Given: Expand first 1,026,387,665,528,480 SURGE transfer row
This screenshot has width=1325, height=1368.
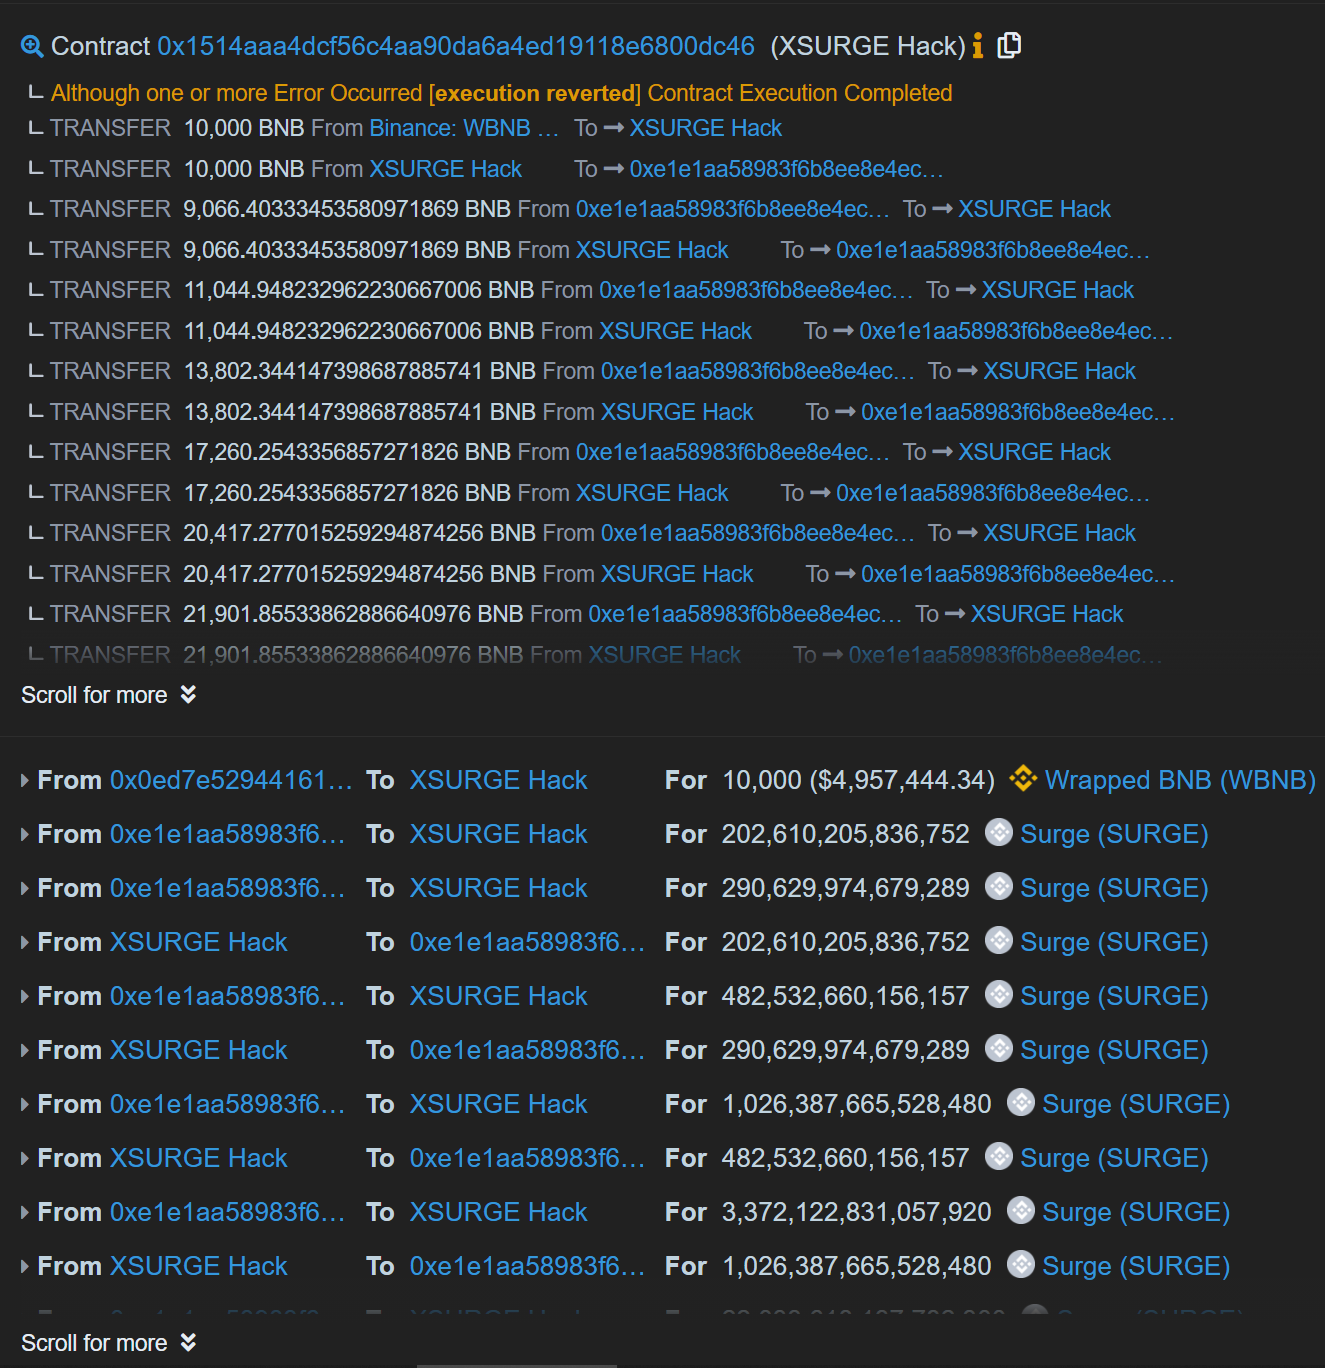Looking at the screenshot, I should point(24,1104).
